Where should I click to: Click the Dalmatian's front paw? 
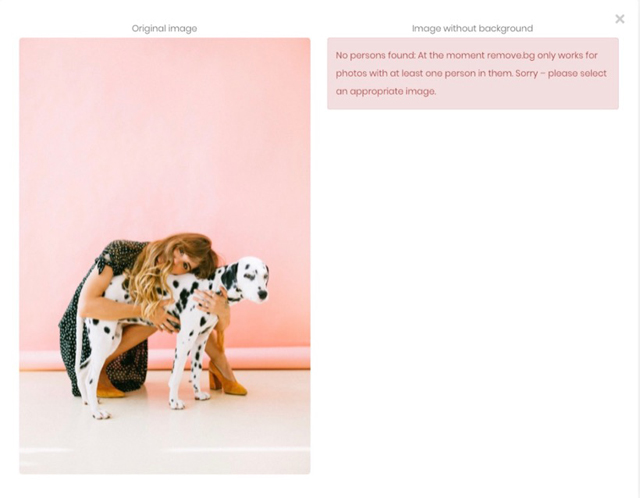pyautogui.click(x=177, y=404)
